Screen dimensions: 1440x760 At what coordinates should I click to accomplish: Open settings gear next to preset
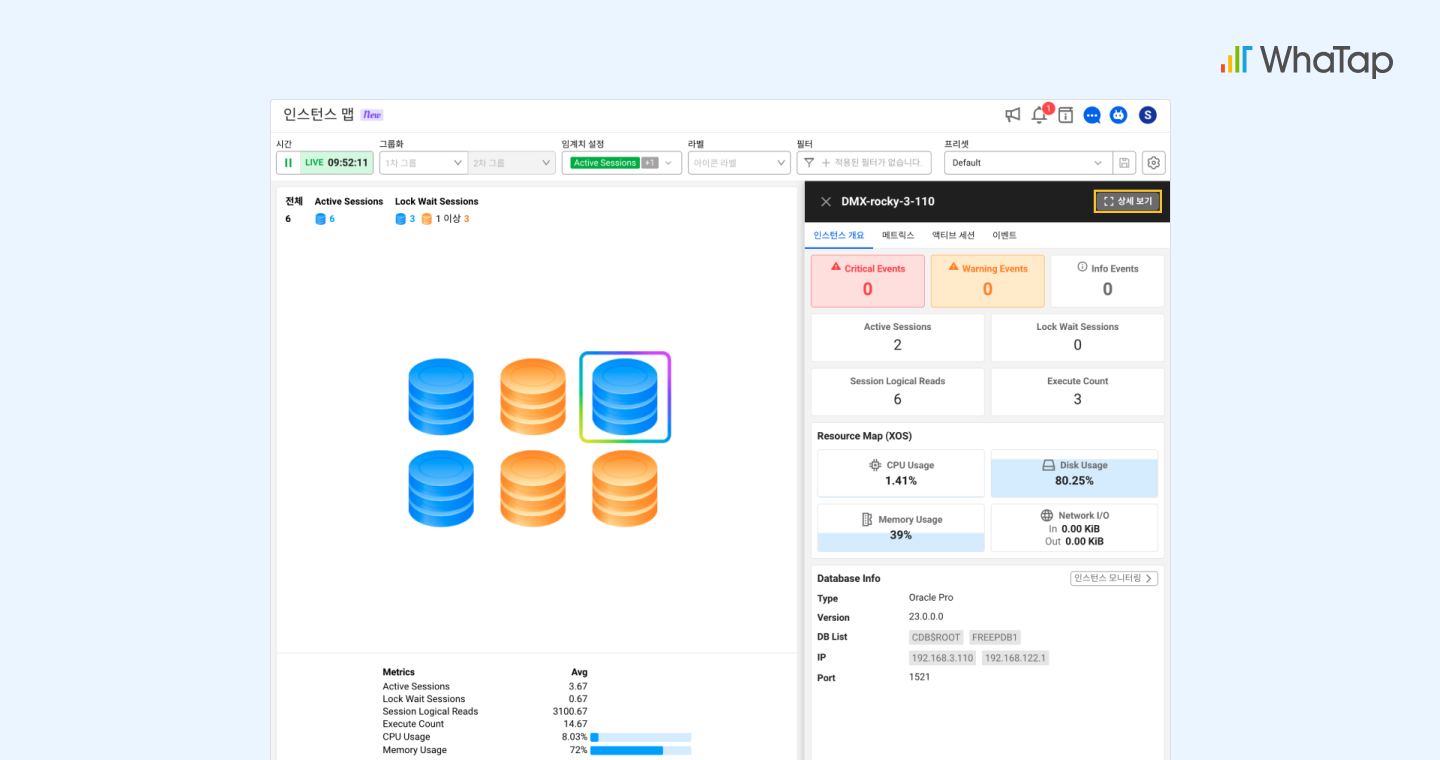[x=1153, y=163]
